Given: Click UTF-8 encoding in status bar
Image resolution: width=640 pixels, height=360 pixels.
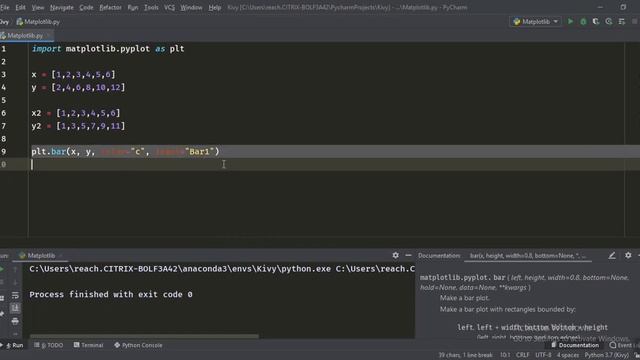Looking at the screenshot, I should click(x=543, y=355).
